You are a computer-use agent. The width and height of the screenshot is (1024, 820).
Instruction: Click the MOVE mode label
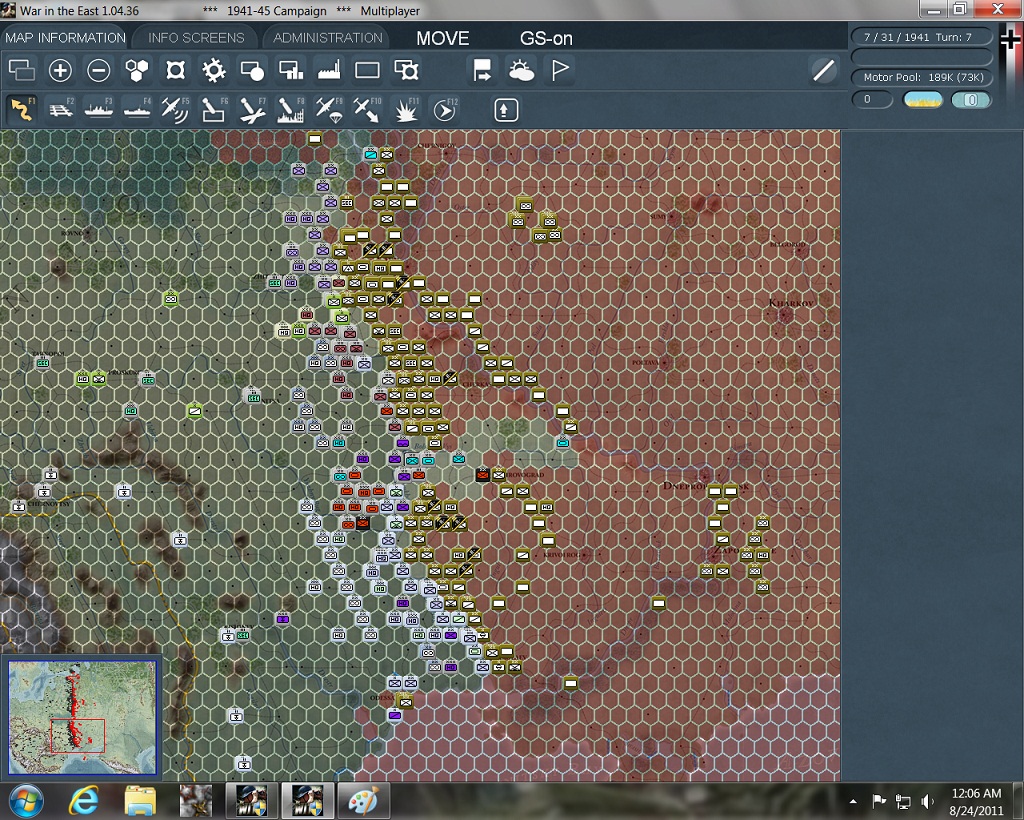click(443, 39)
